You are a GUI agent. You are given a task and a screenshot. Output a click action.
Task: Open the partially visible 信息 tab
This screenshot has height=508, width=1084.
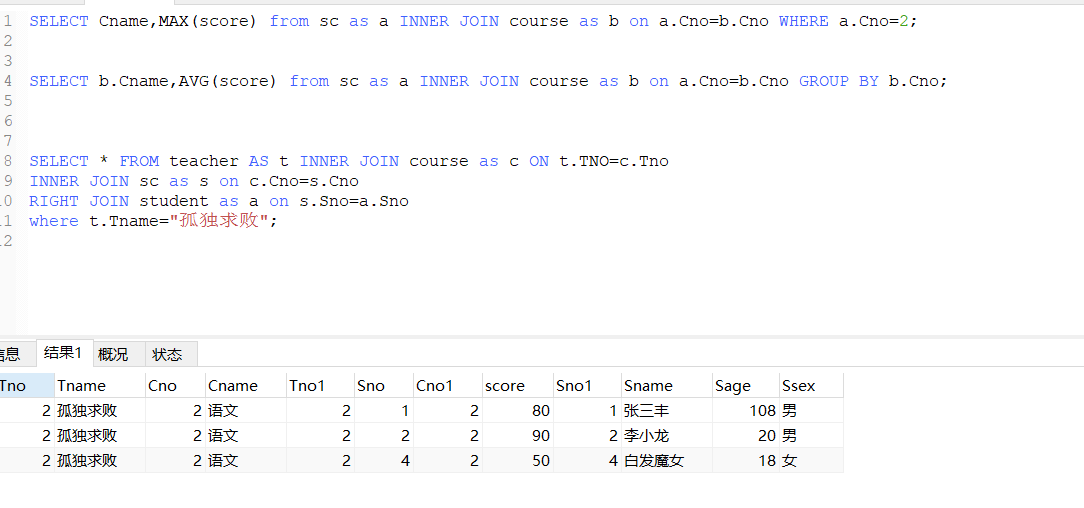coord(9,354)
